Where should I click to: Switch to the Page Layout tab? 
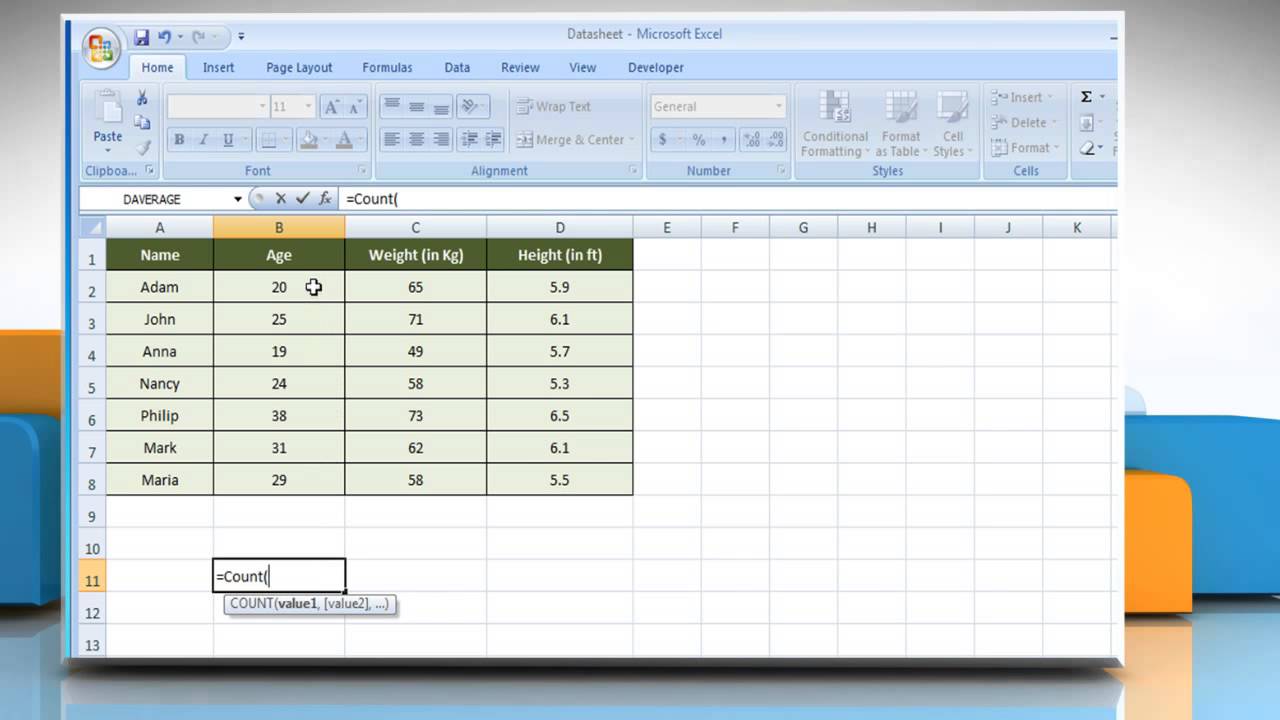pyautogui.click(x=299, y=67)
